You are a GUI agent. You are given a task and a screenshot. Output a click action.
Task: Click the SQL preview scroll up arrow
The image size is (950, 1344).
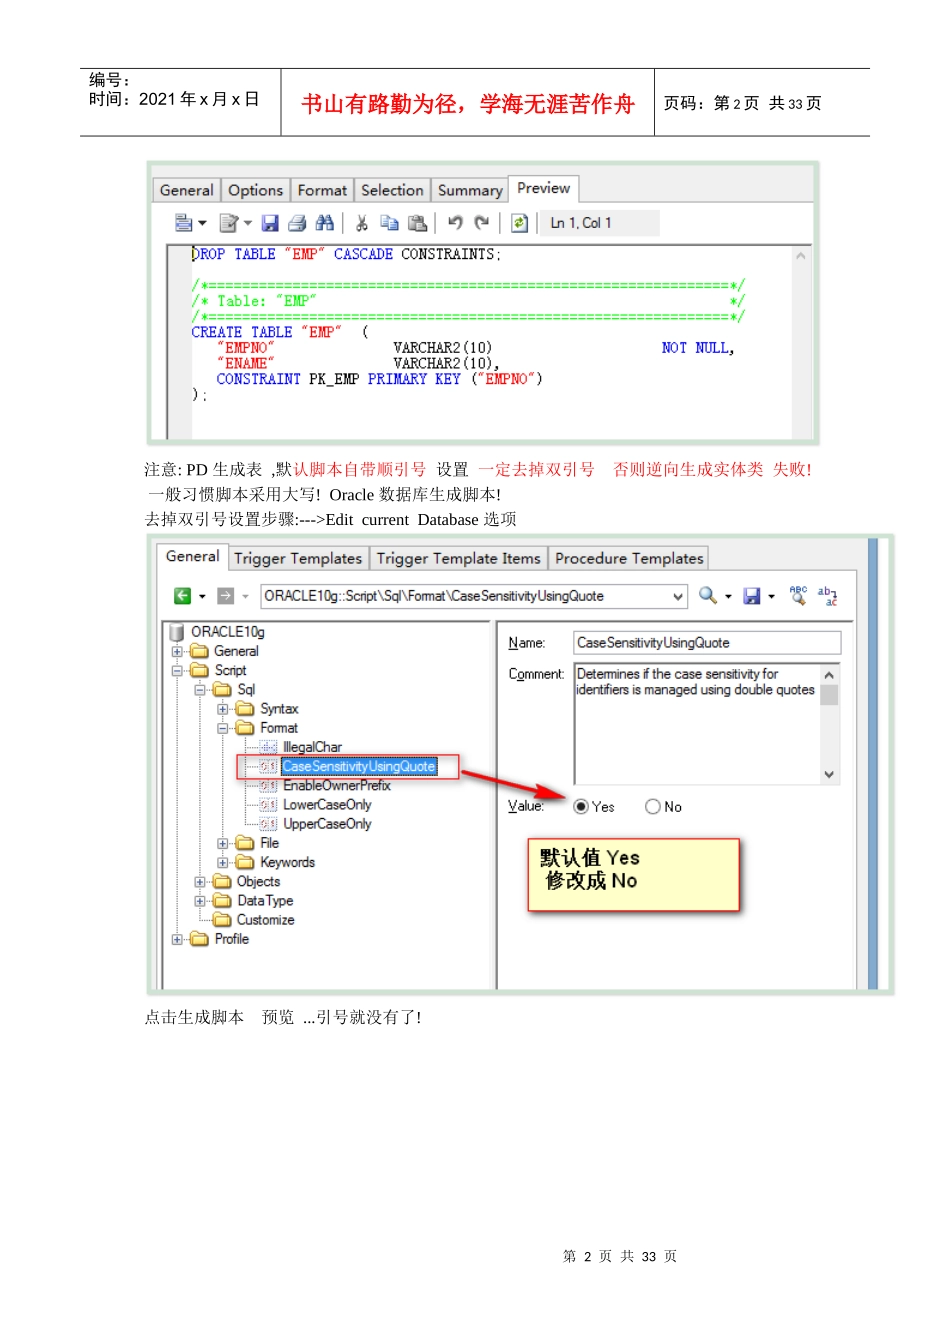point(800,256)
